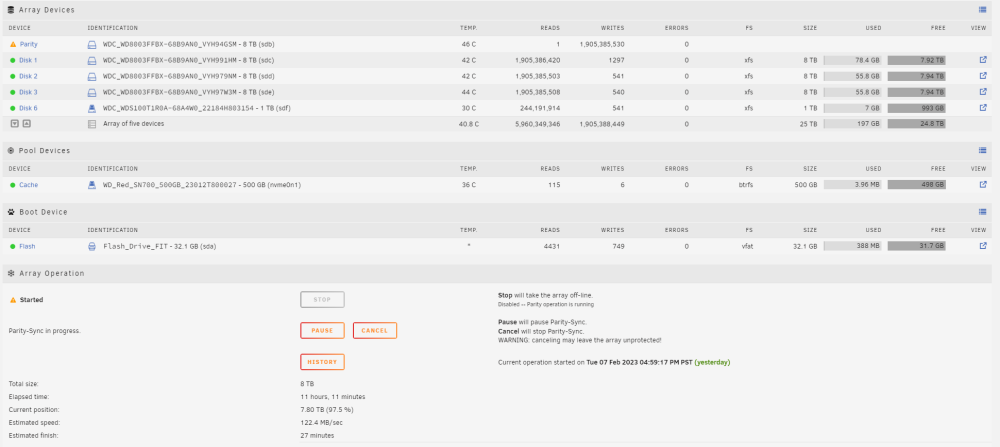Click the array average temperature 40.8 C
Image resolution: width=1000 pixels, height=447 pixels.
click(469, 124)
